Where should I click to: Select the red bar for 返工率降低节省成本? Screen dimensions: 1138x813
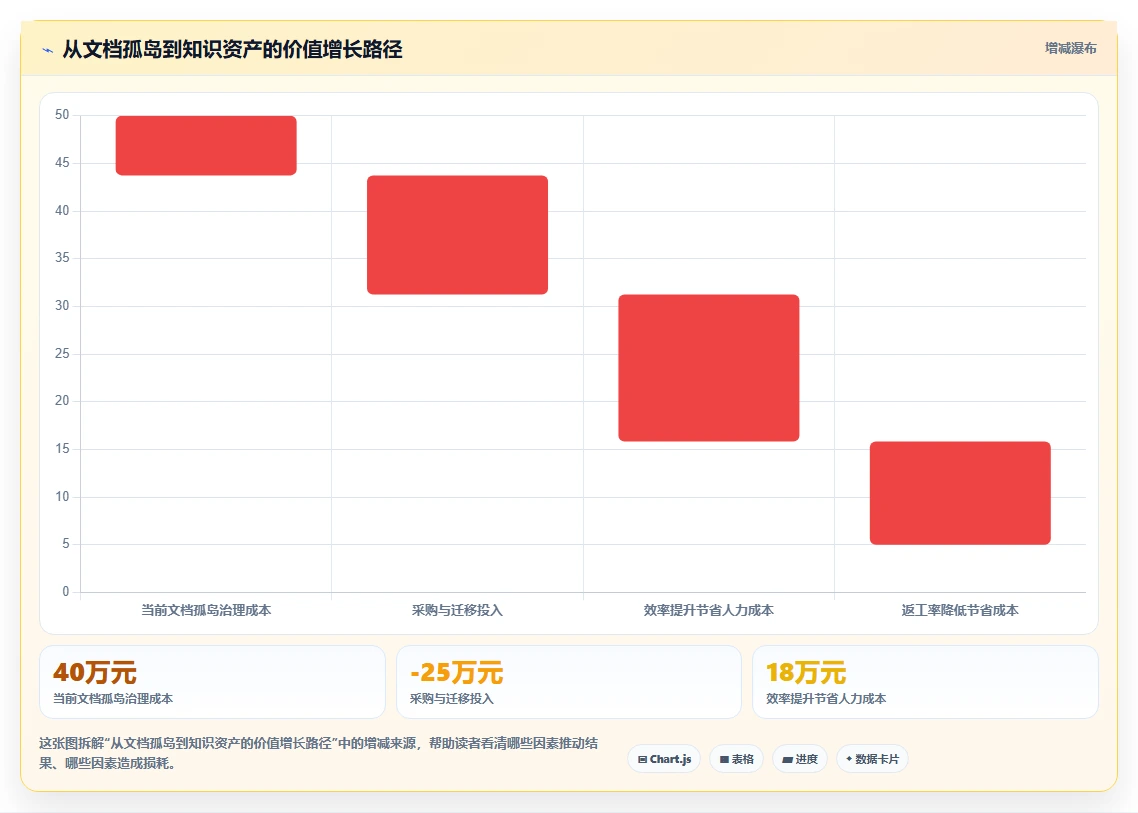pos(960,493)
